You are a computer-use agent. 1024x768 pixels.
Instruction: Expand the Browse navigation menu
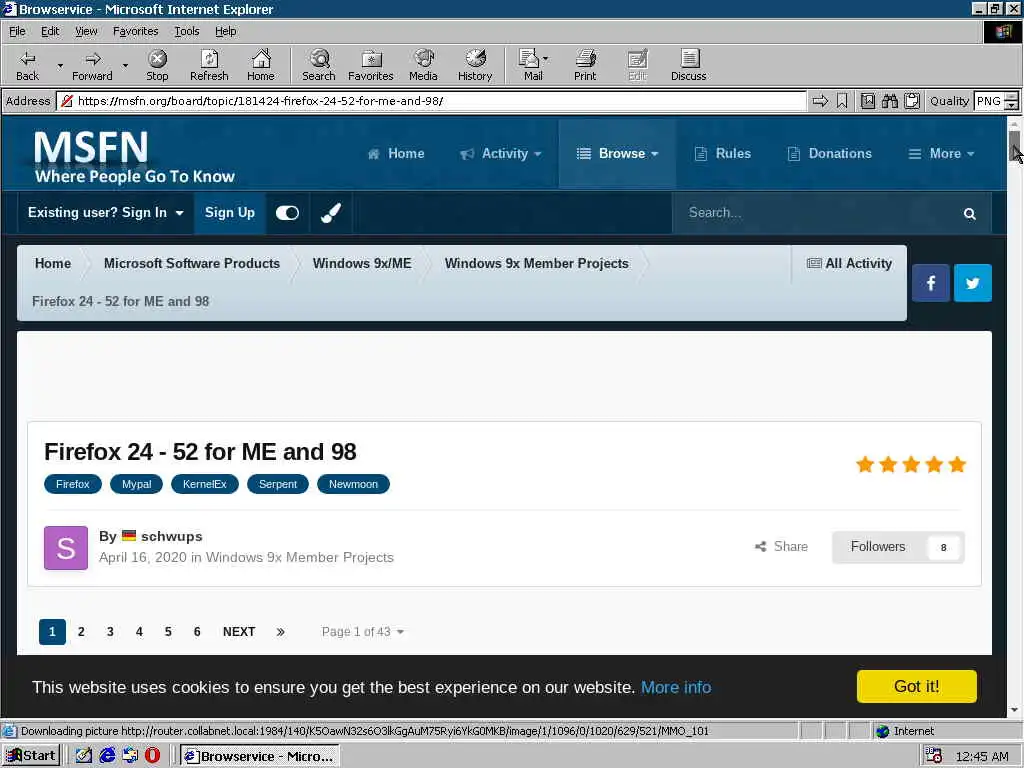pyautogui.click(x=617, y=153)
